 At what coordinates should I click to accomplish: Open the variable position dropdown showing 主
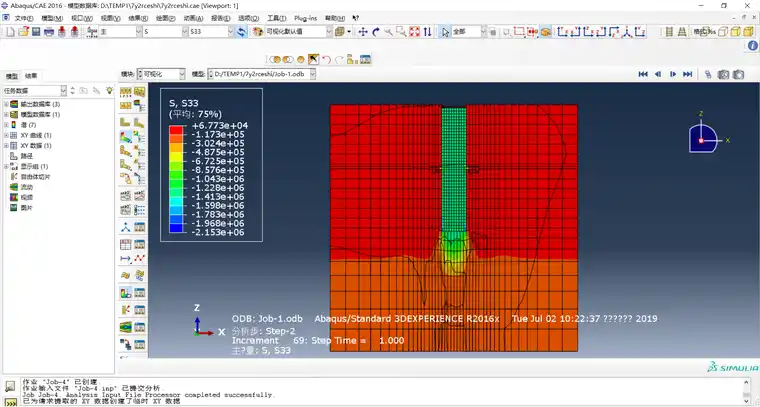pyautogui.click(x=120, y=32)
